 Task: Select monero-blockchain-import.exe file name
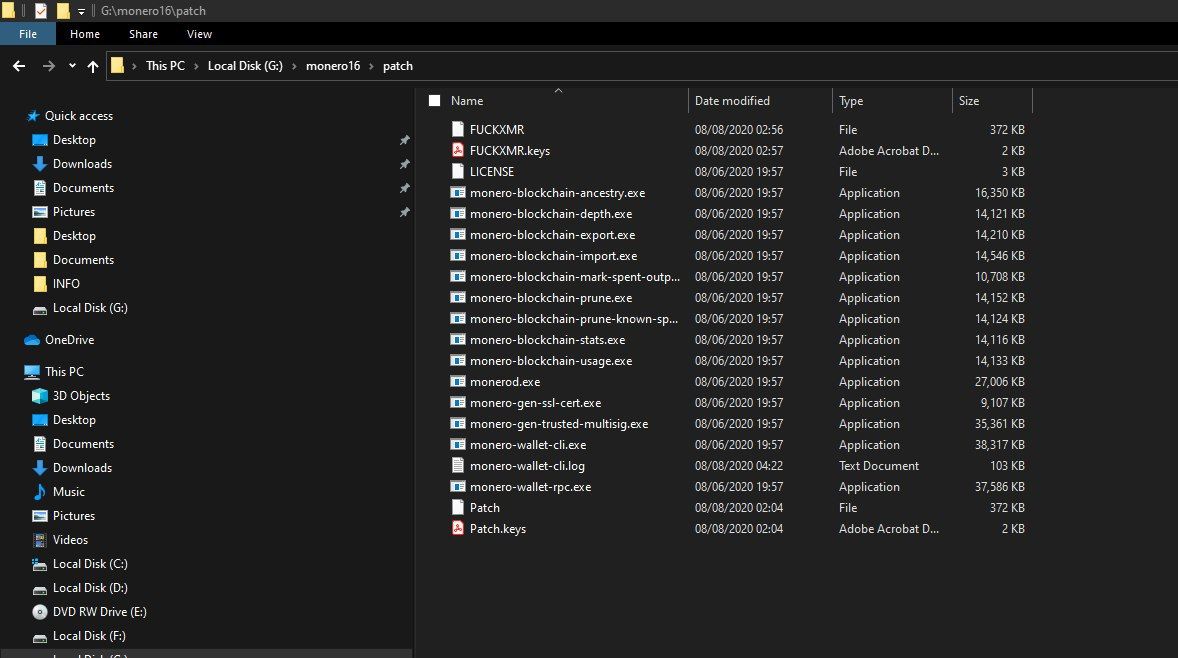point(554,256)
